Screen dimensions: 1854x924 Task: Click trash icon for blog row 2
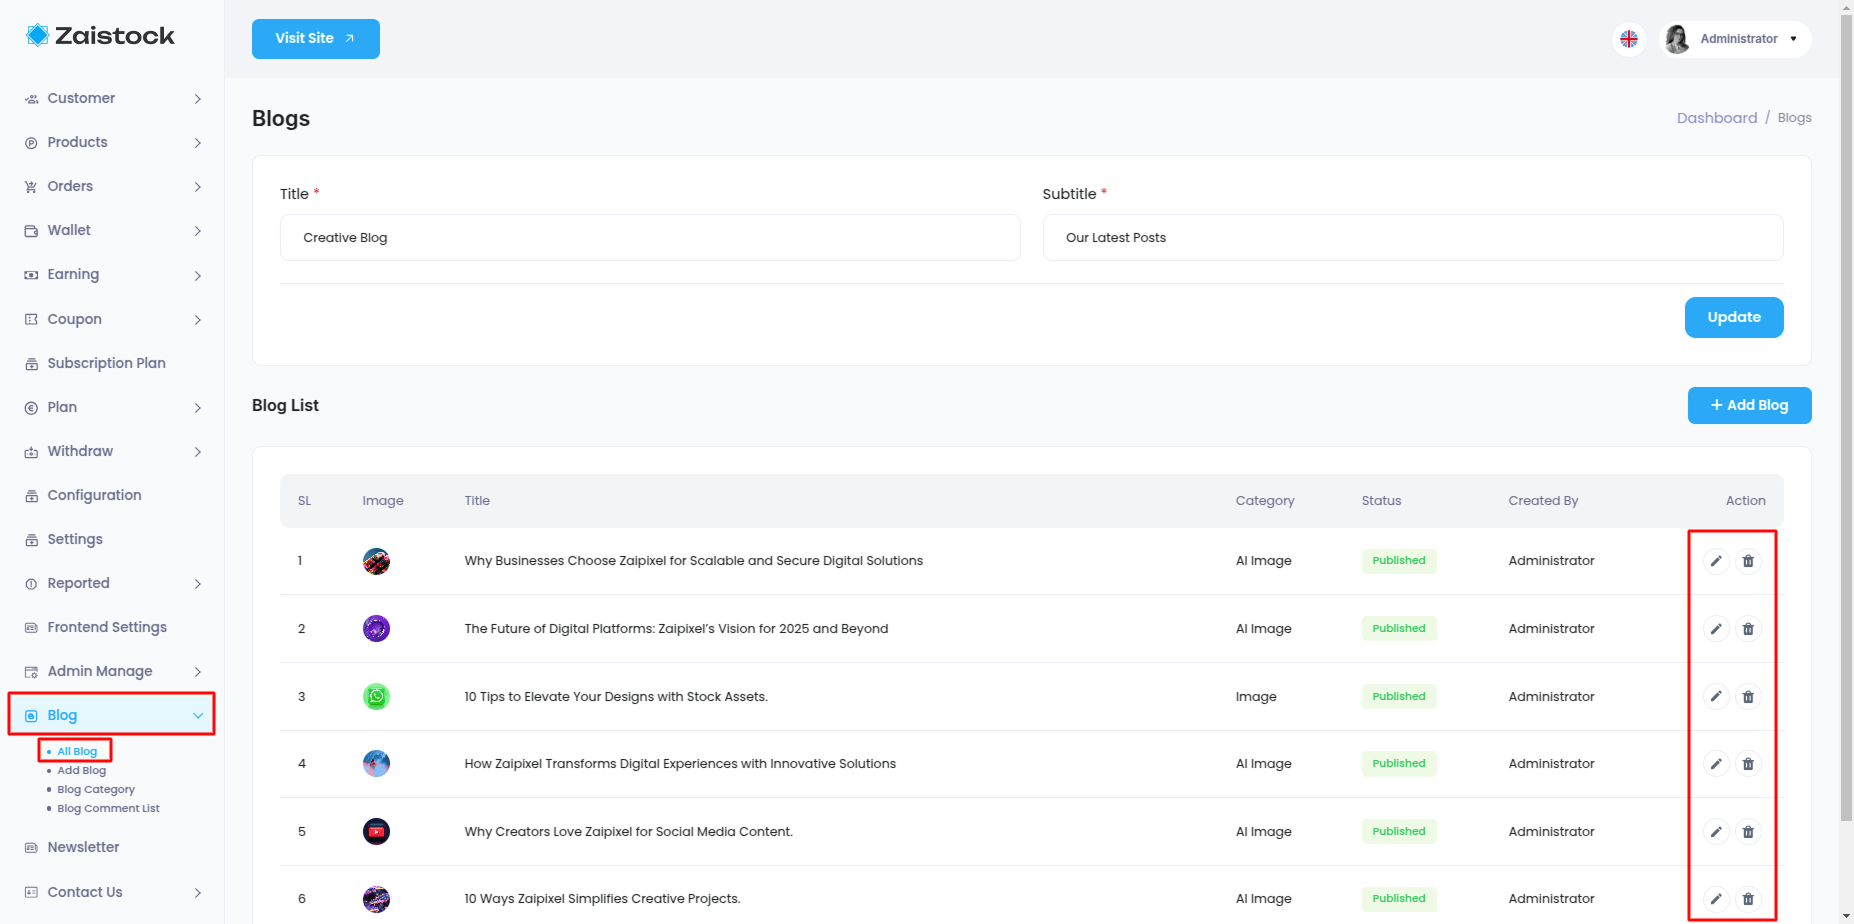point(1748,629)
